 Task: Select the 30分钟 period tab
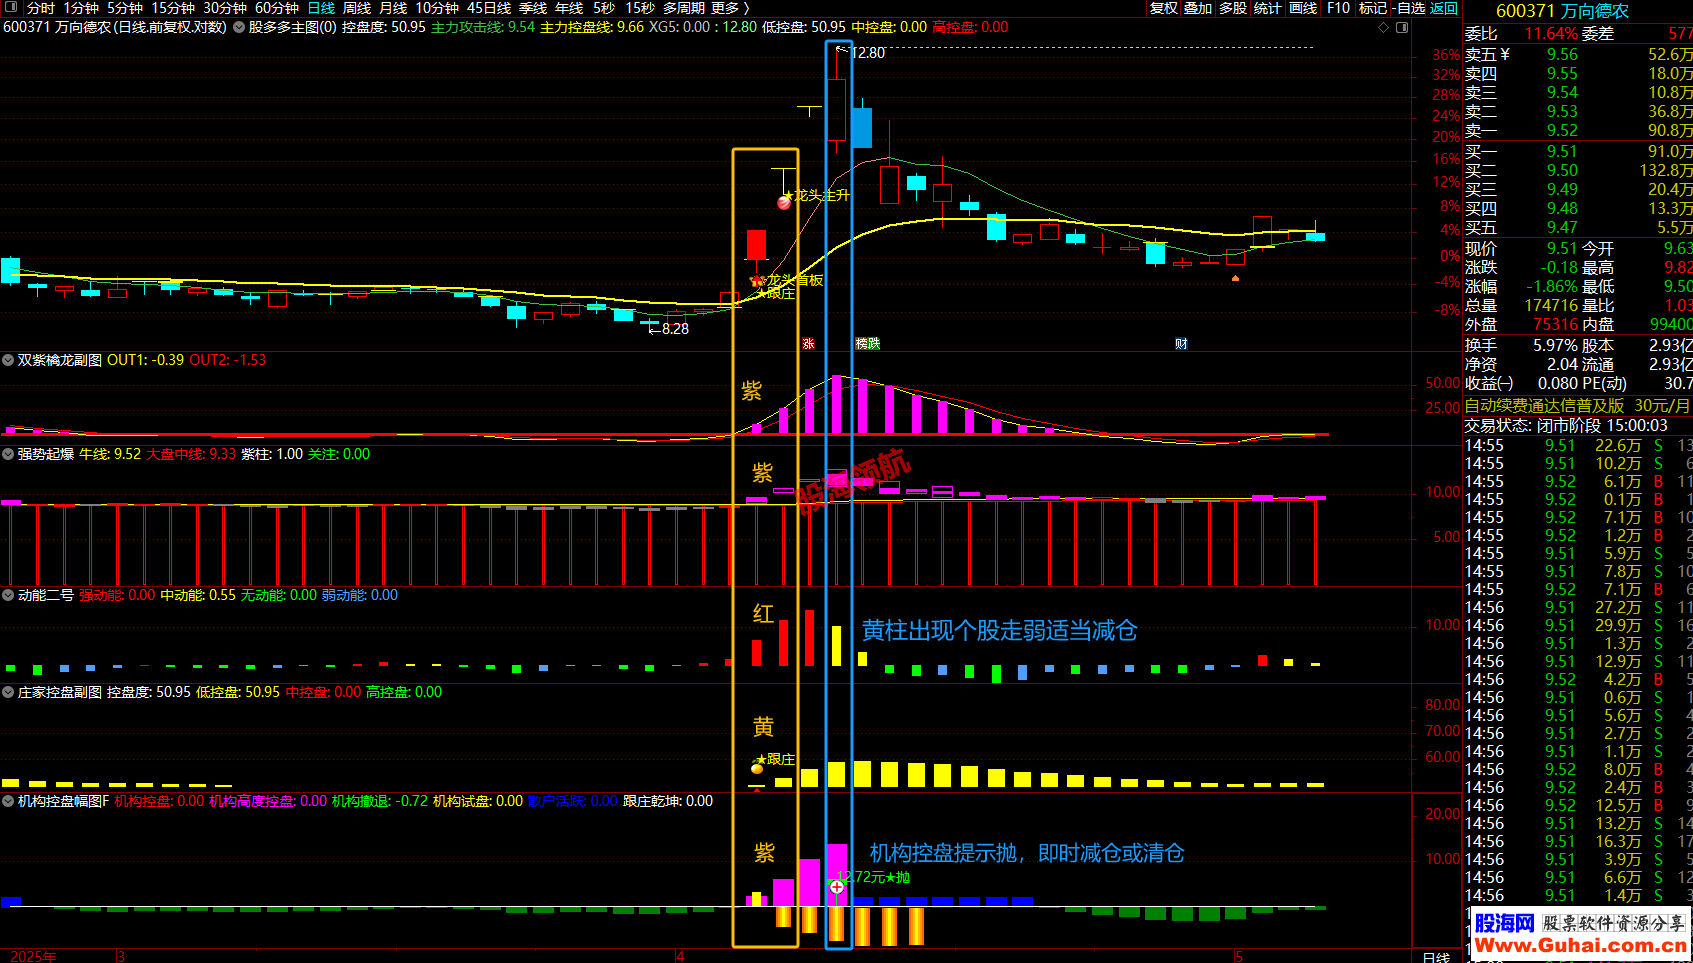pos(225,8)
